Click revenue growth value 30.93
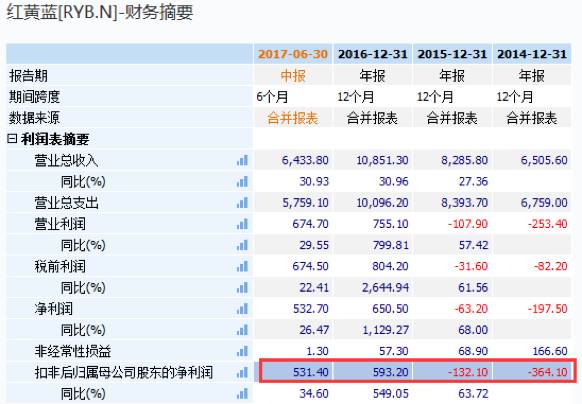Viewport: 582px width, 404px height. click(x=314, y=182)
